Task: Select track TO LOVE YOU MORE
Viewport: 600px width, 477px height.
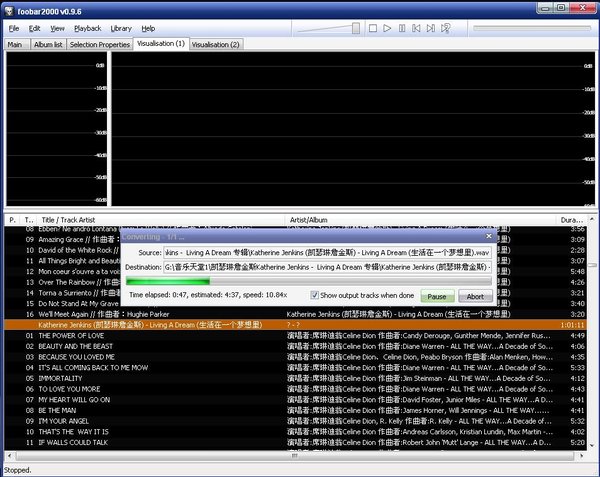Action: coord(295,389)
